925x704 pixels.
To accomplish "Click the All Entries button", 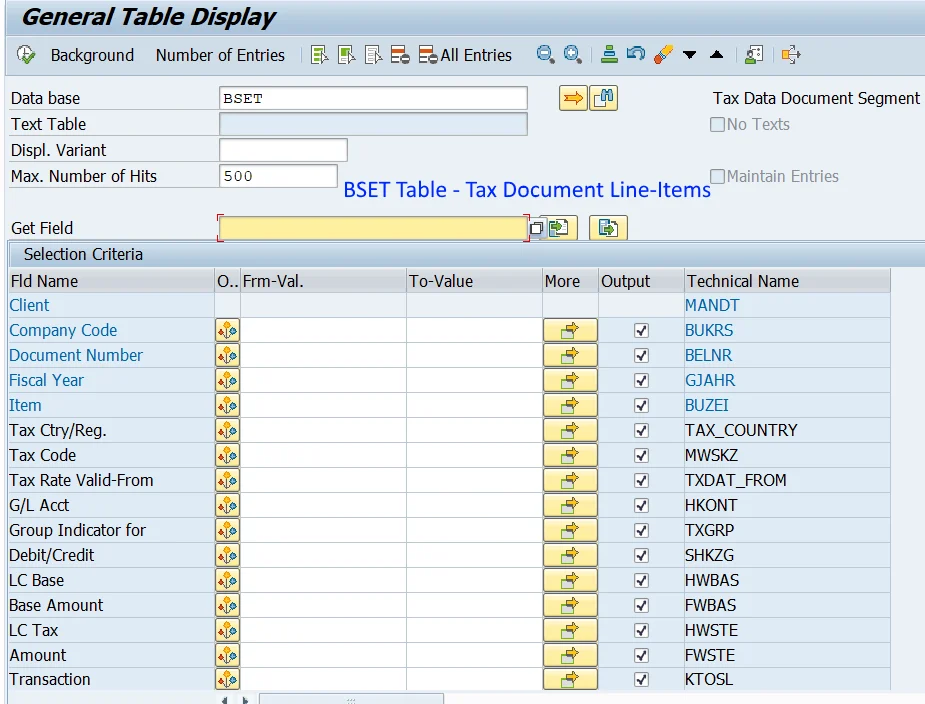I will tap(465, 55).
